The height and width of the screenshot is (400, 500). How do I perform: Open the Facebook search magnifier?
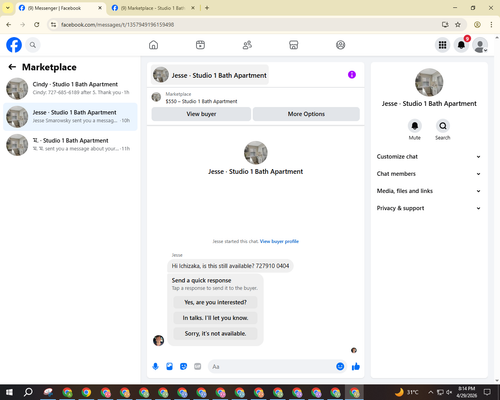(x=33, y=45)
